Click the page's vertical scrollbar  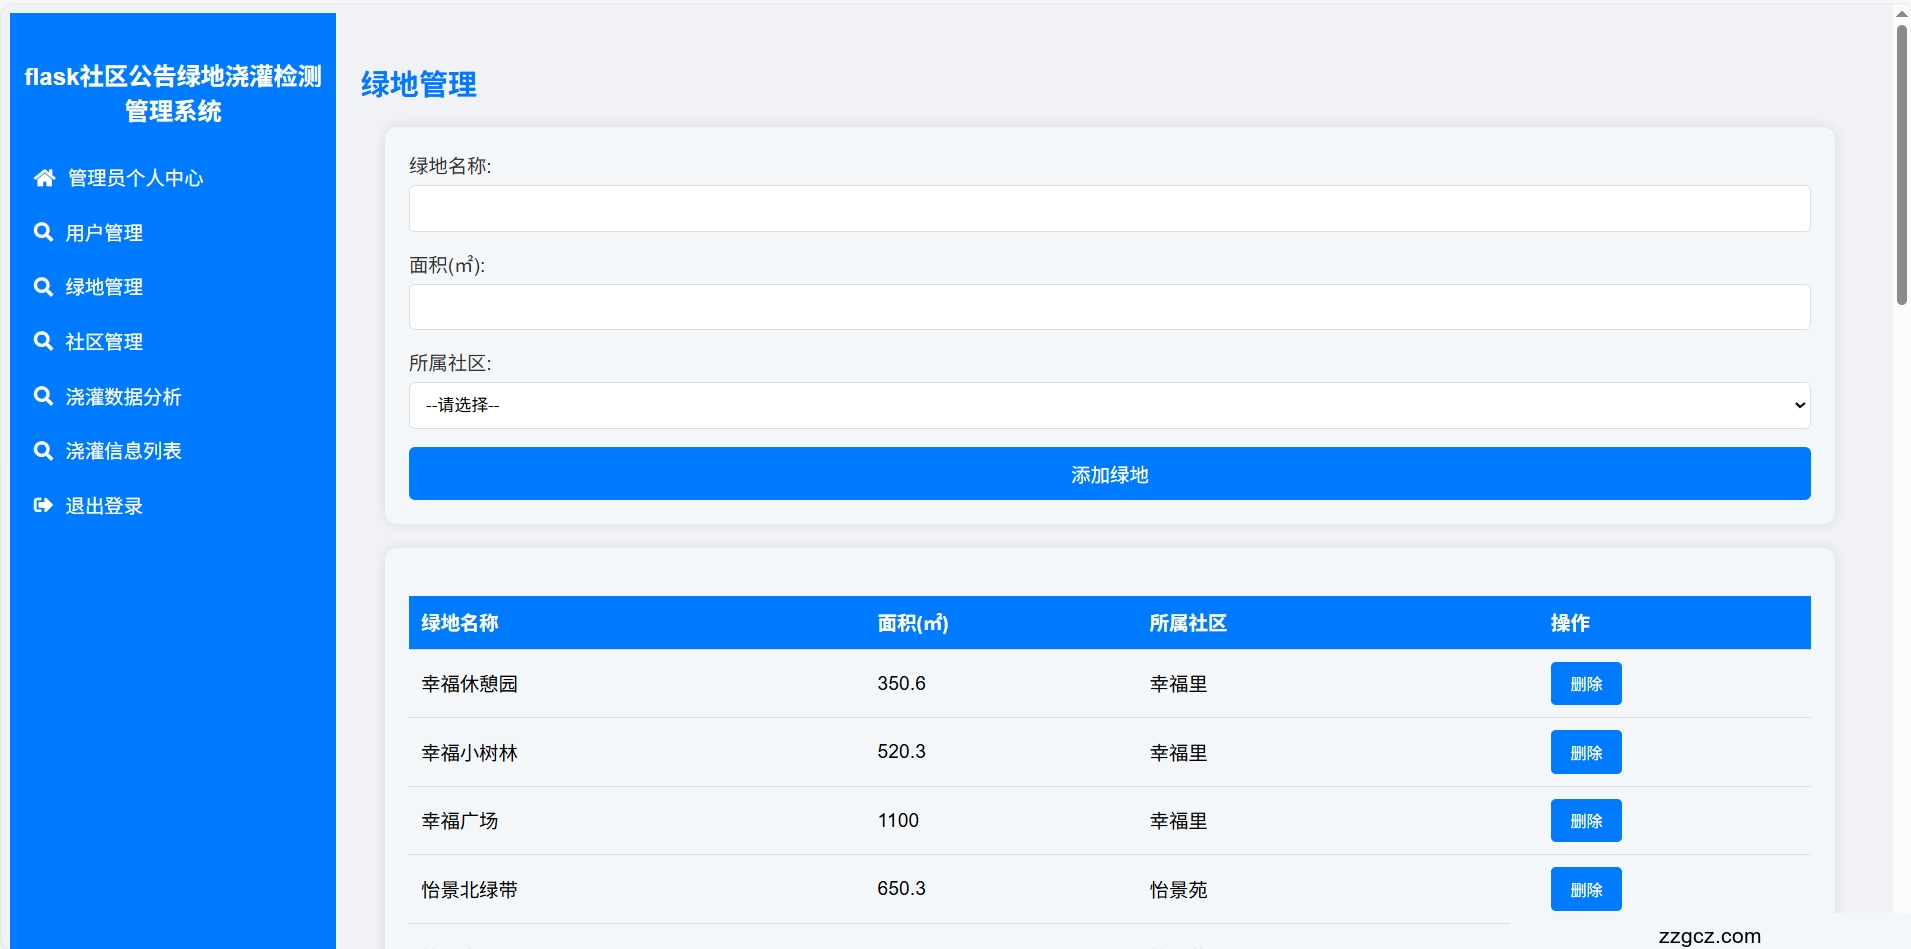[x=1901, y=165]
